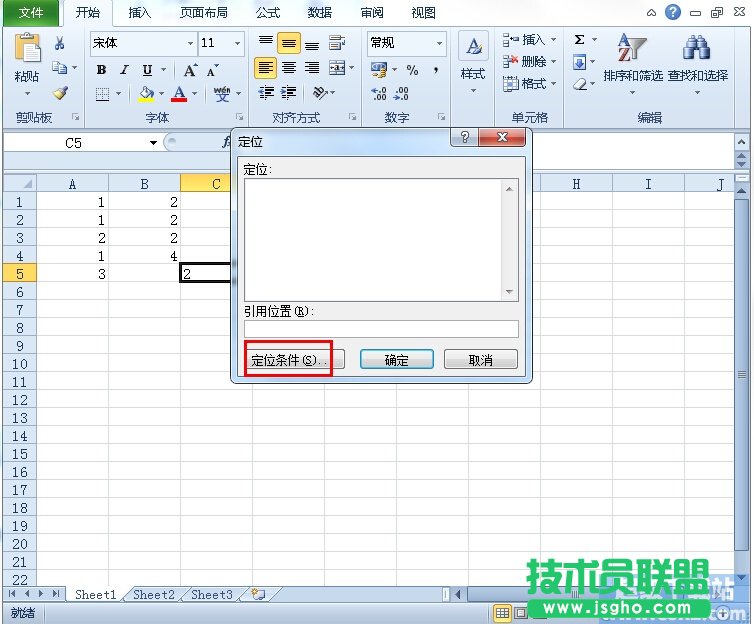Screen dimensions: 754x624
Task: Open the font size dropdown
Action: point(237,44)
